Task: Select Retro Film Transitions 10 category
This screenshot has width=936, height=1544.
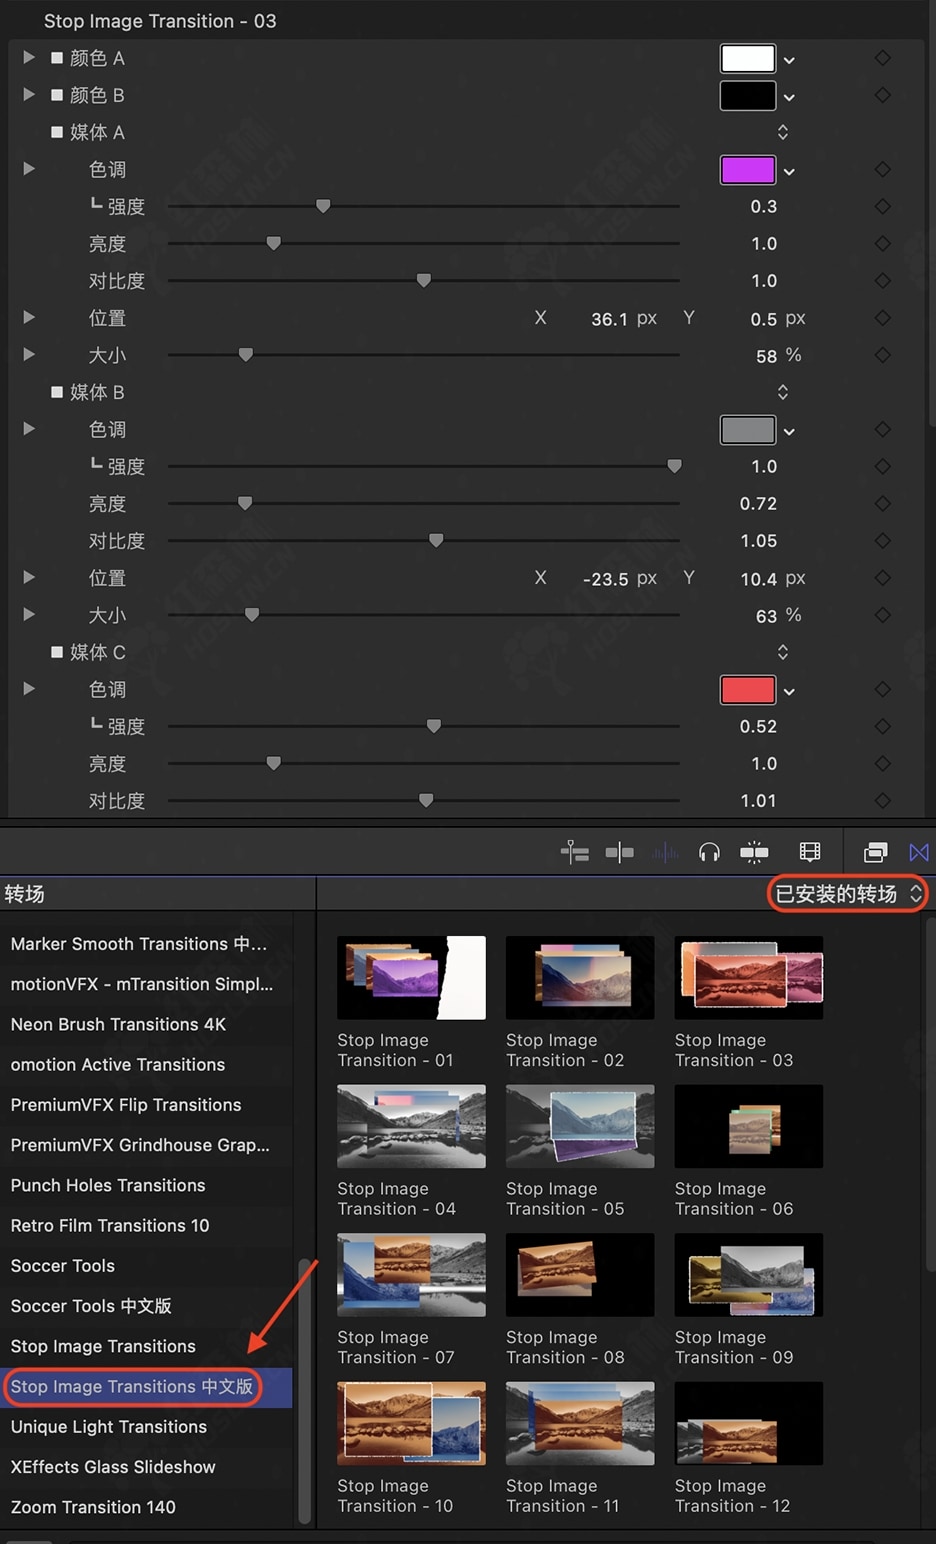Action: click(x=110, y=1225)
